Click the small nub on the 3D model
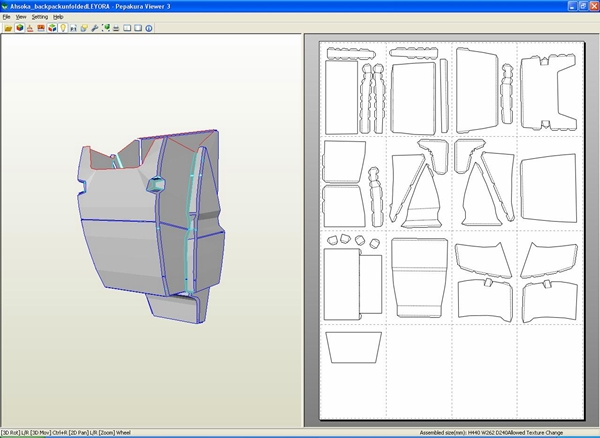This screenshot has height=438, width=600. 155,185
